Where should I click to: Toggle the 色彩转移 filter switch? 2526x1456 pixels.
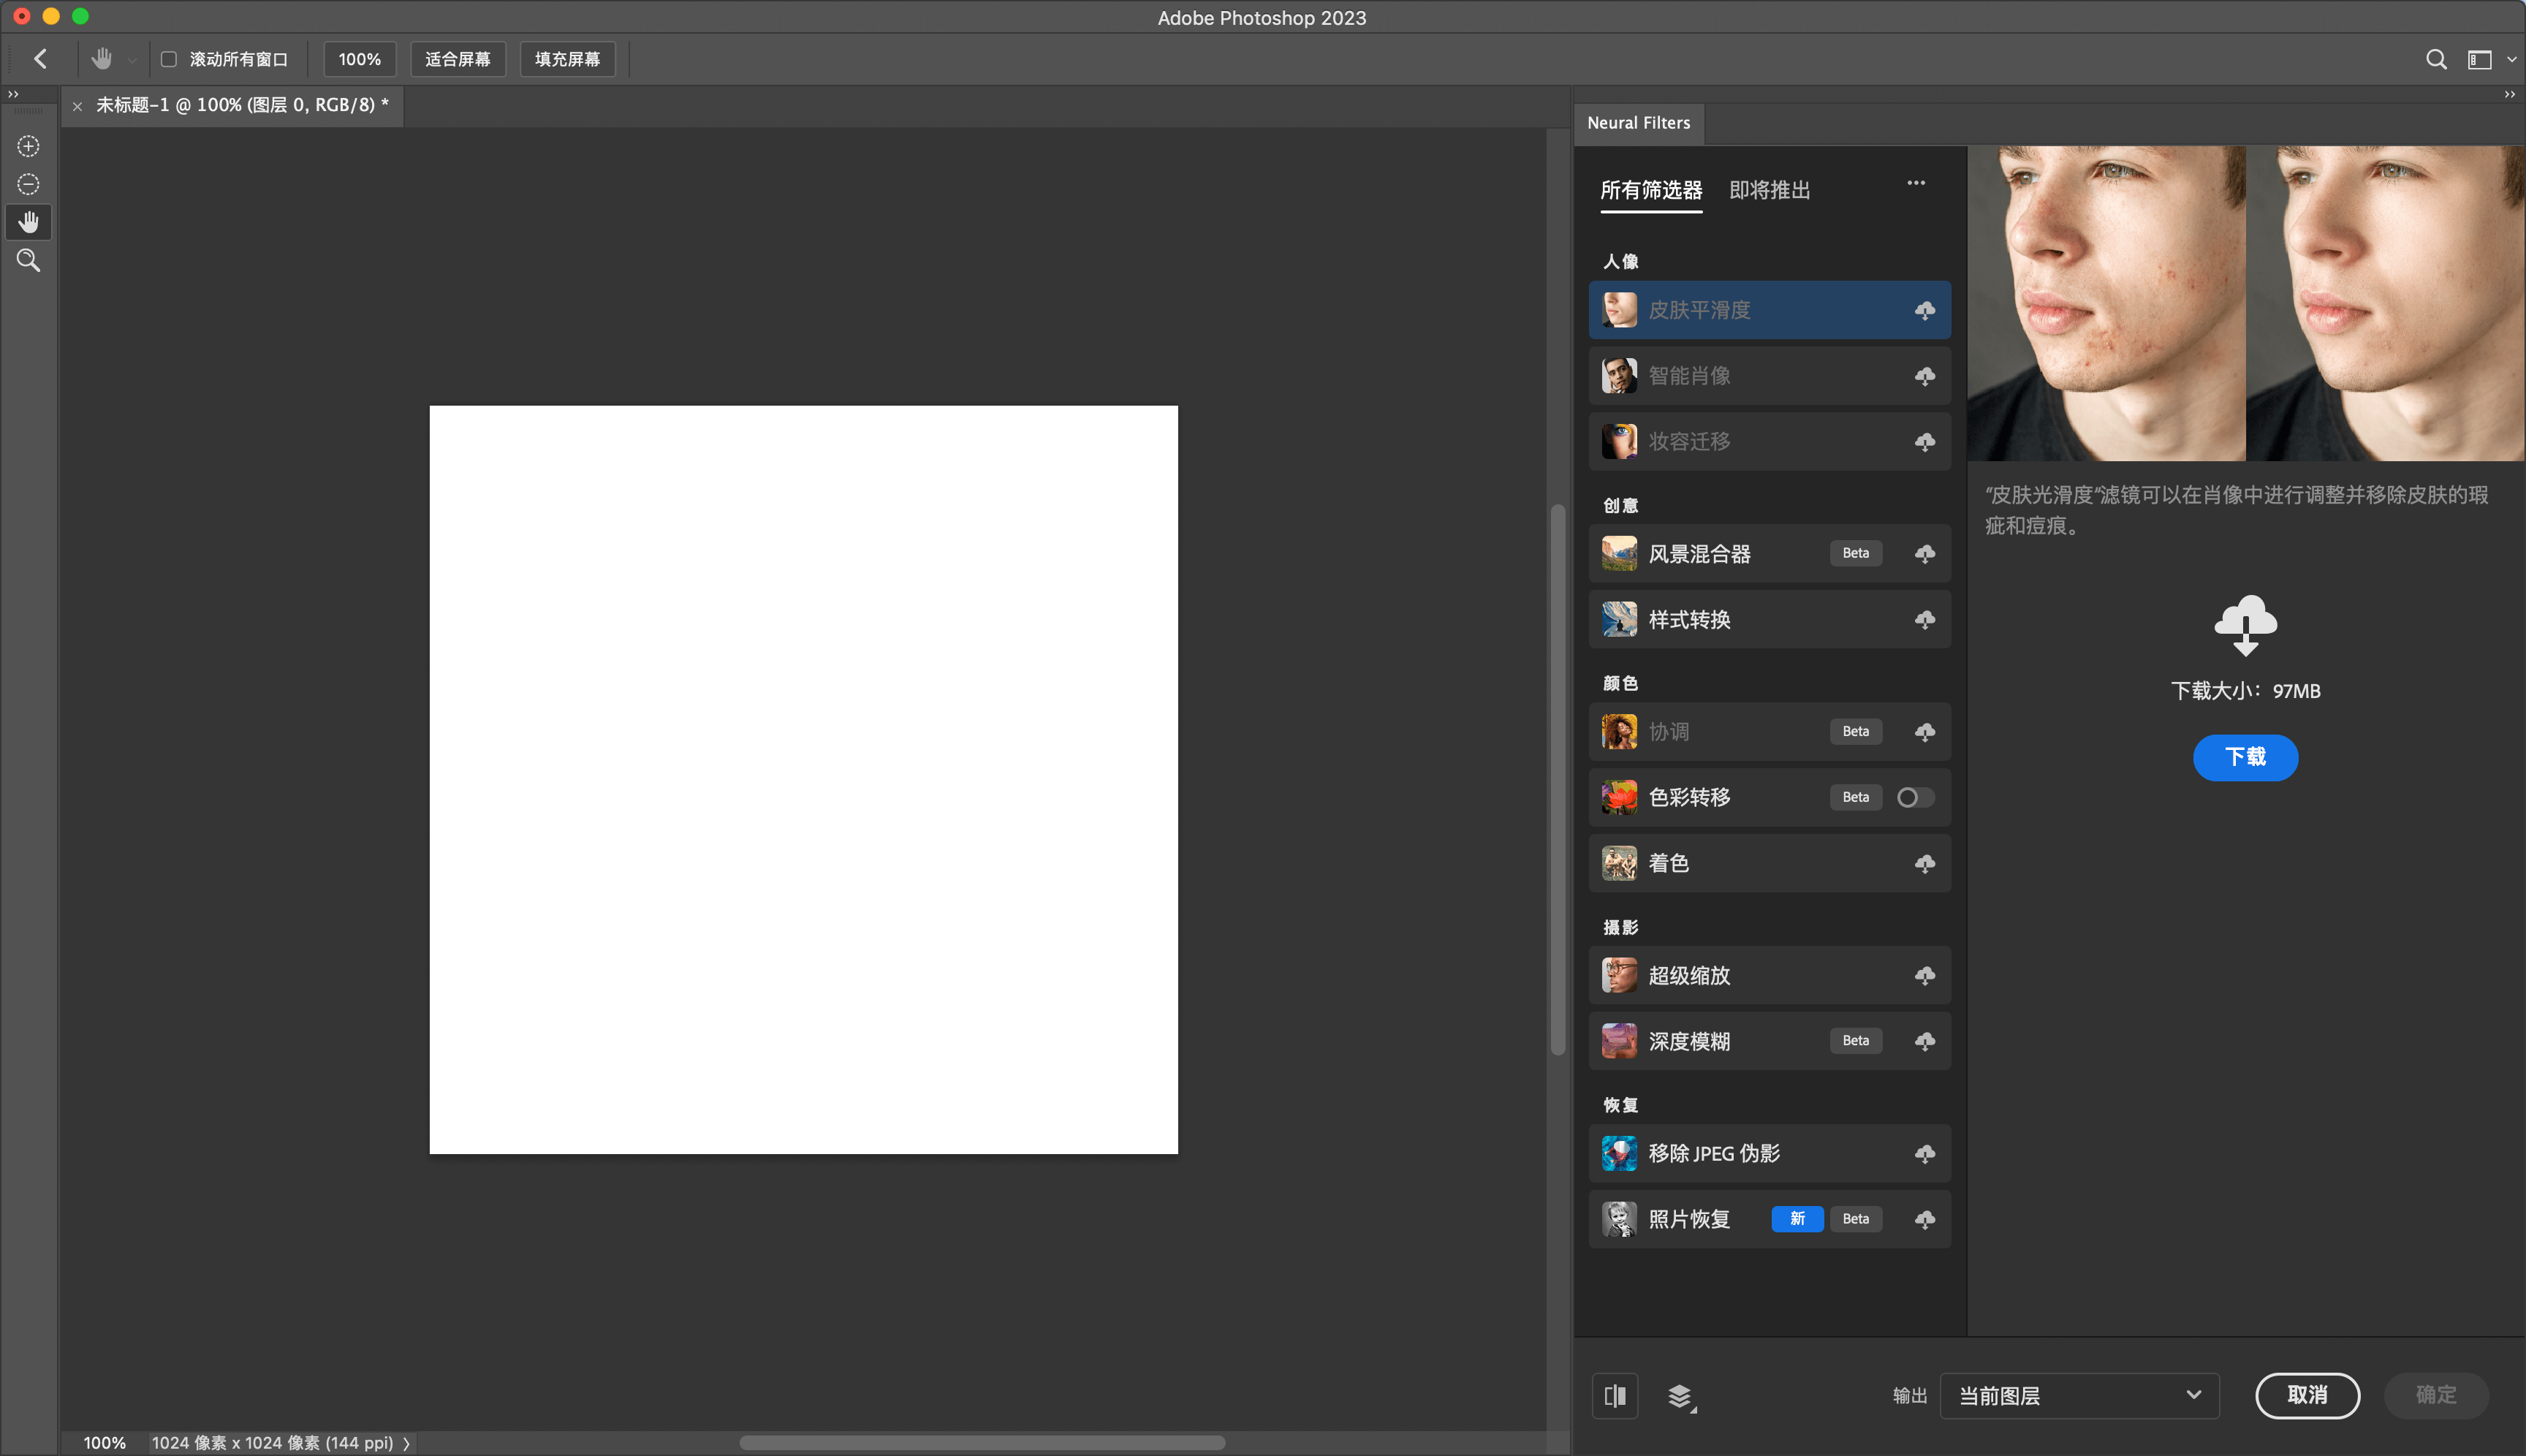pos(1914,797)
